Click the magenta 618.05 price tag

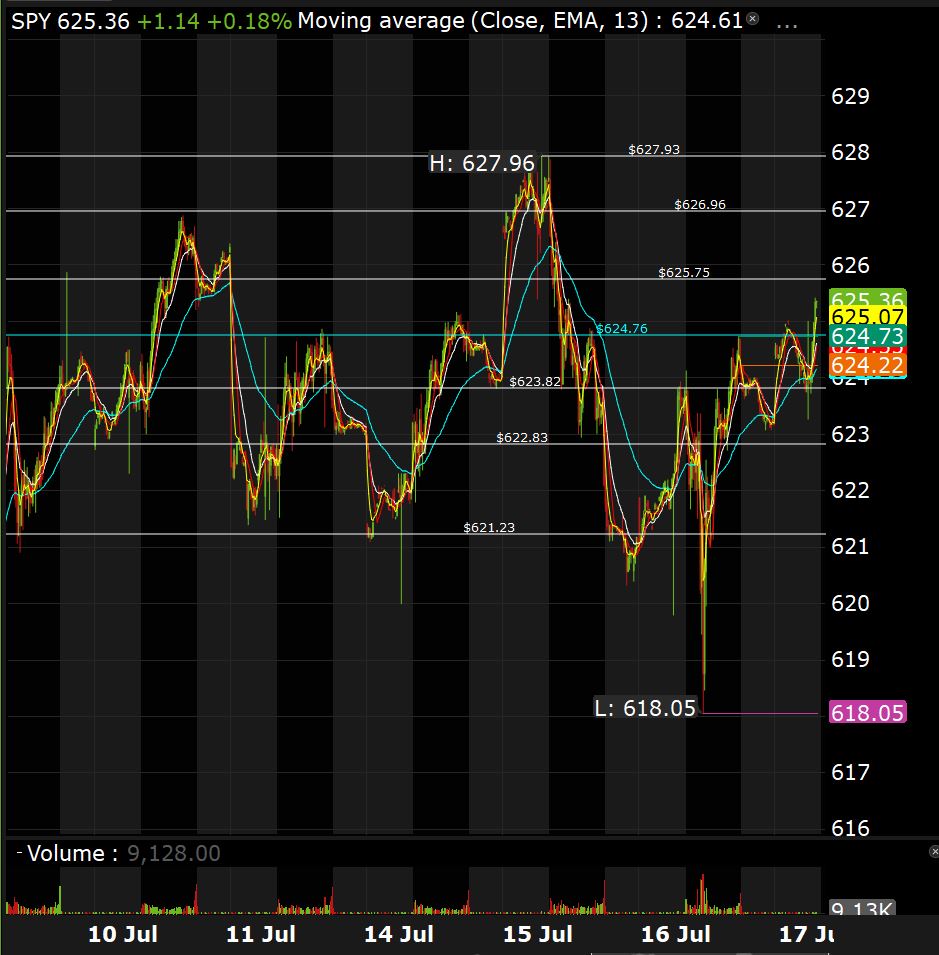pos(868,712)
